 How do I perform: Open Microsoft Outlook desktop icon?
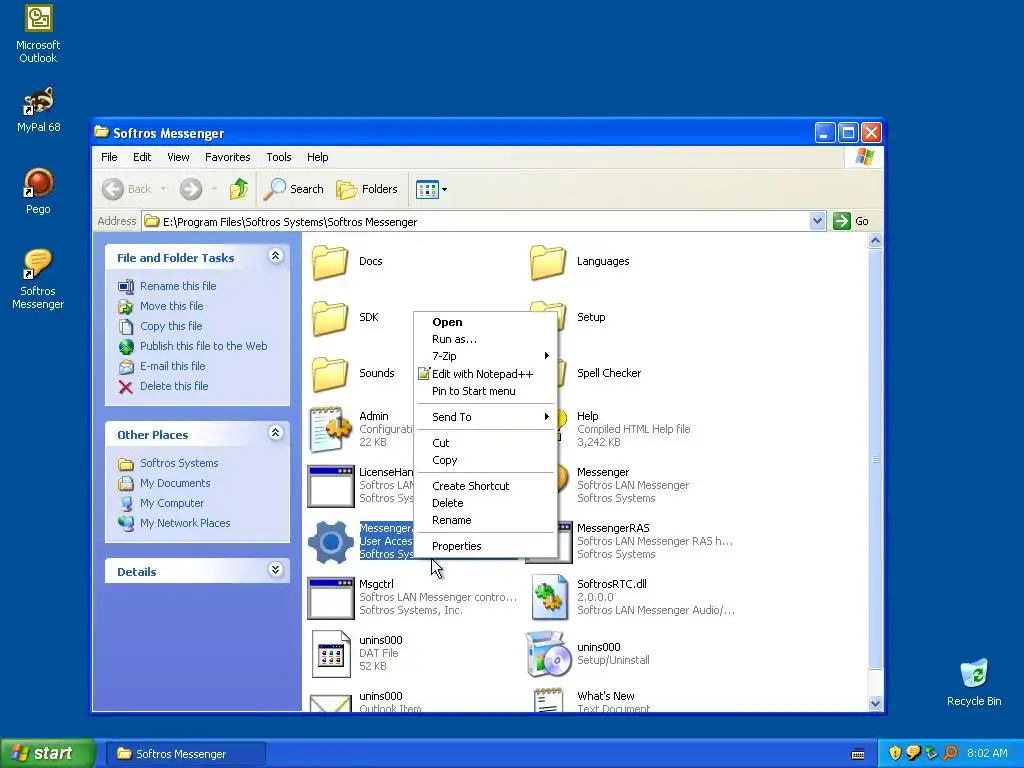click(38, 34)
